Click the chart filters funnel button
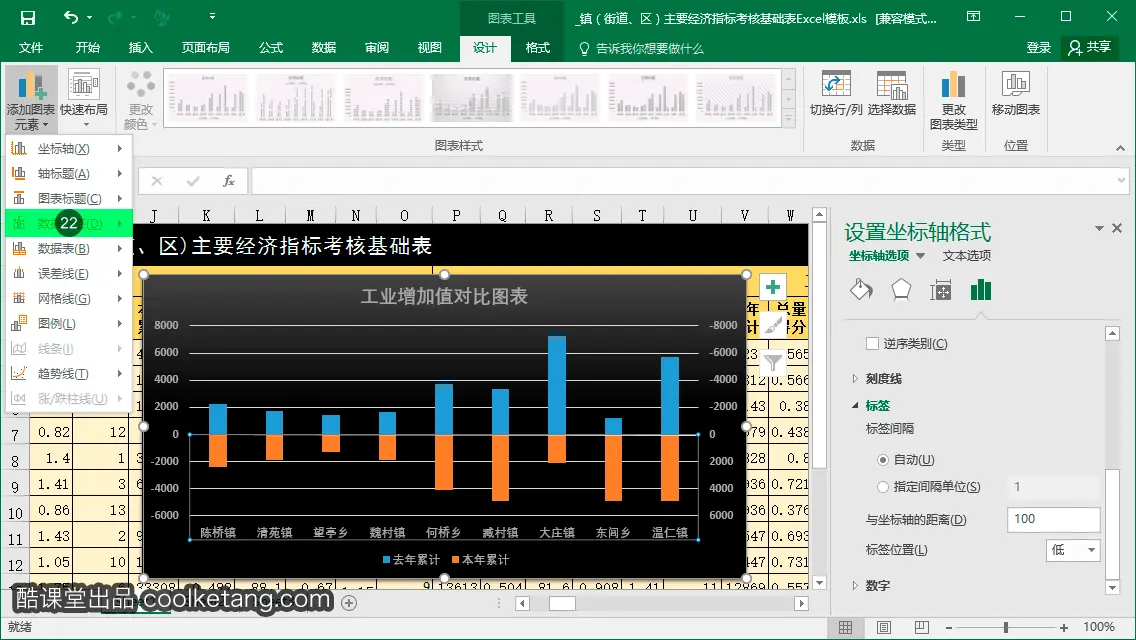 773,361
